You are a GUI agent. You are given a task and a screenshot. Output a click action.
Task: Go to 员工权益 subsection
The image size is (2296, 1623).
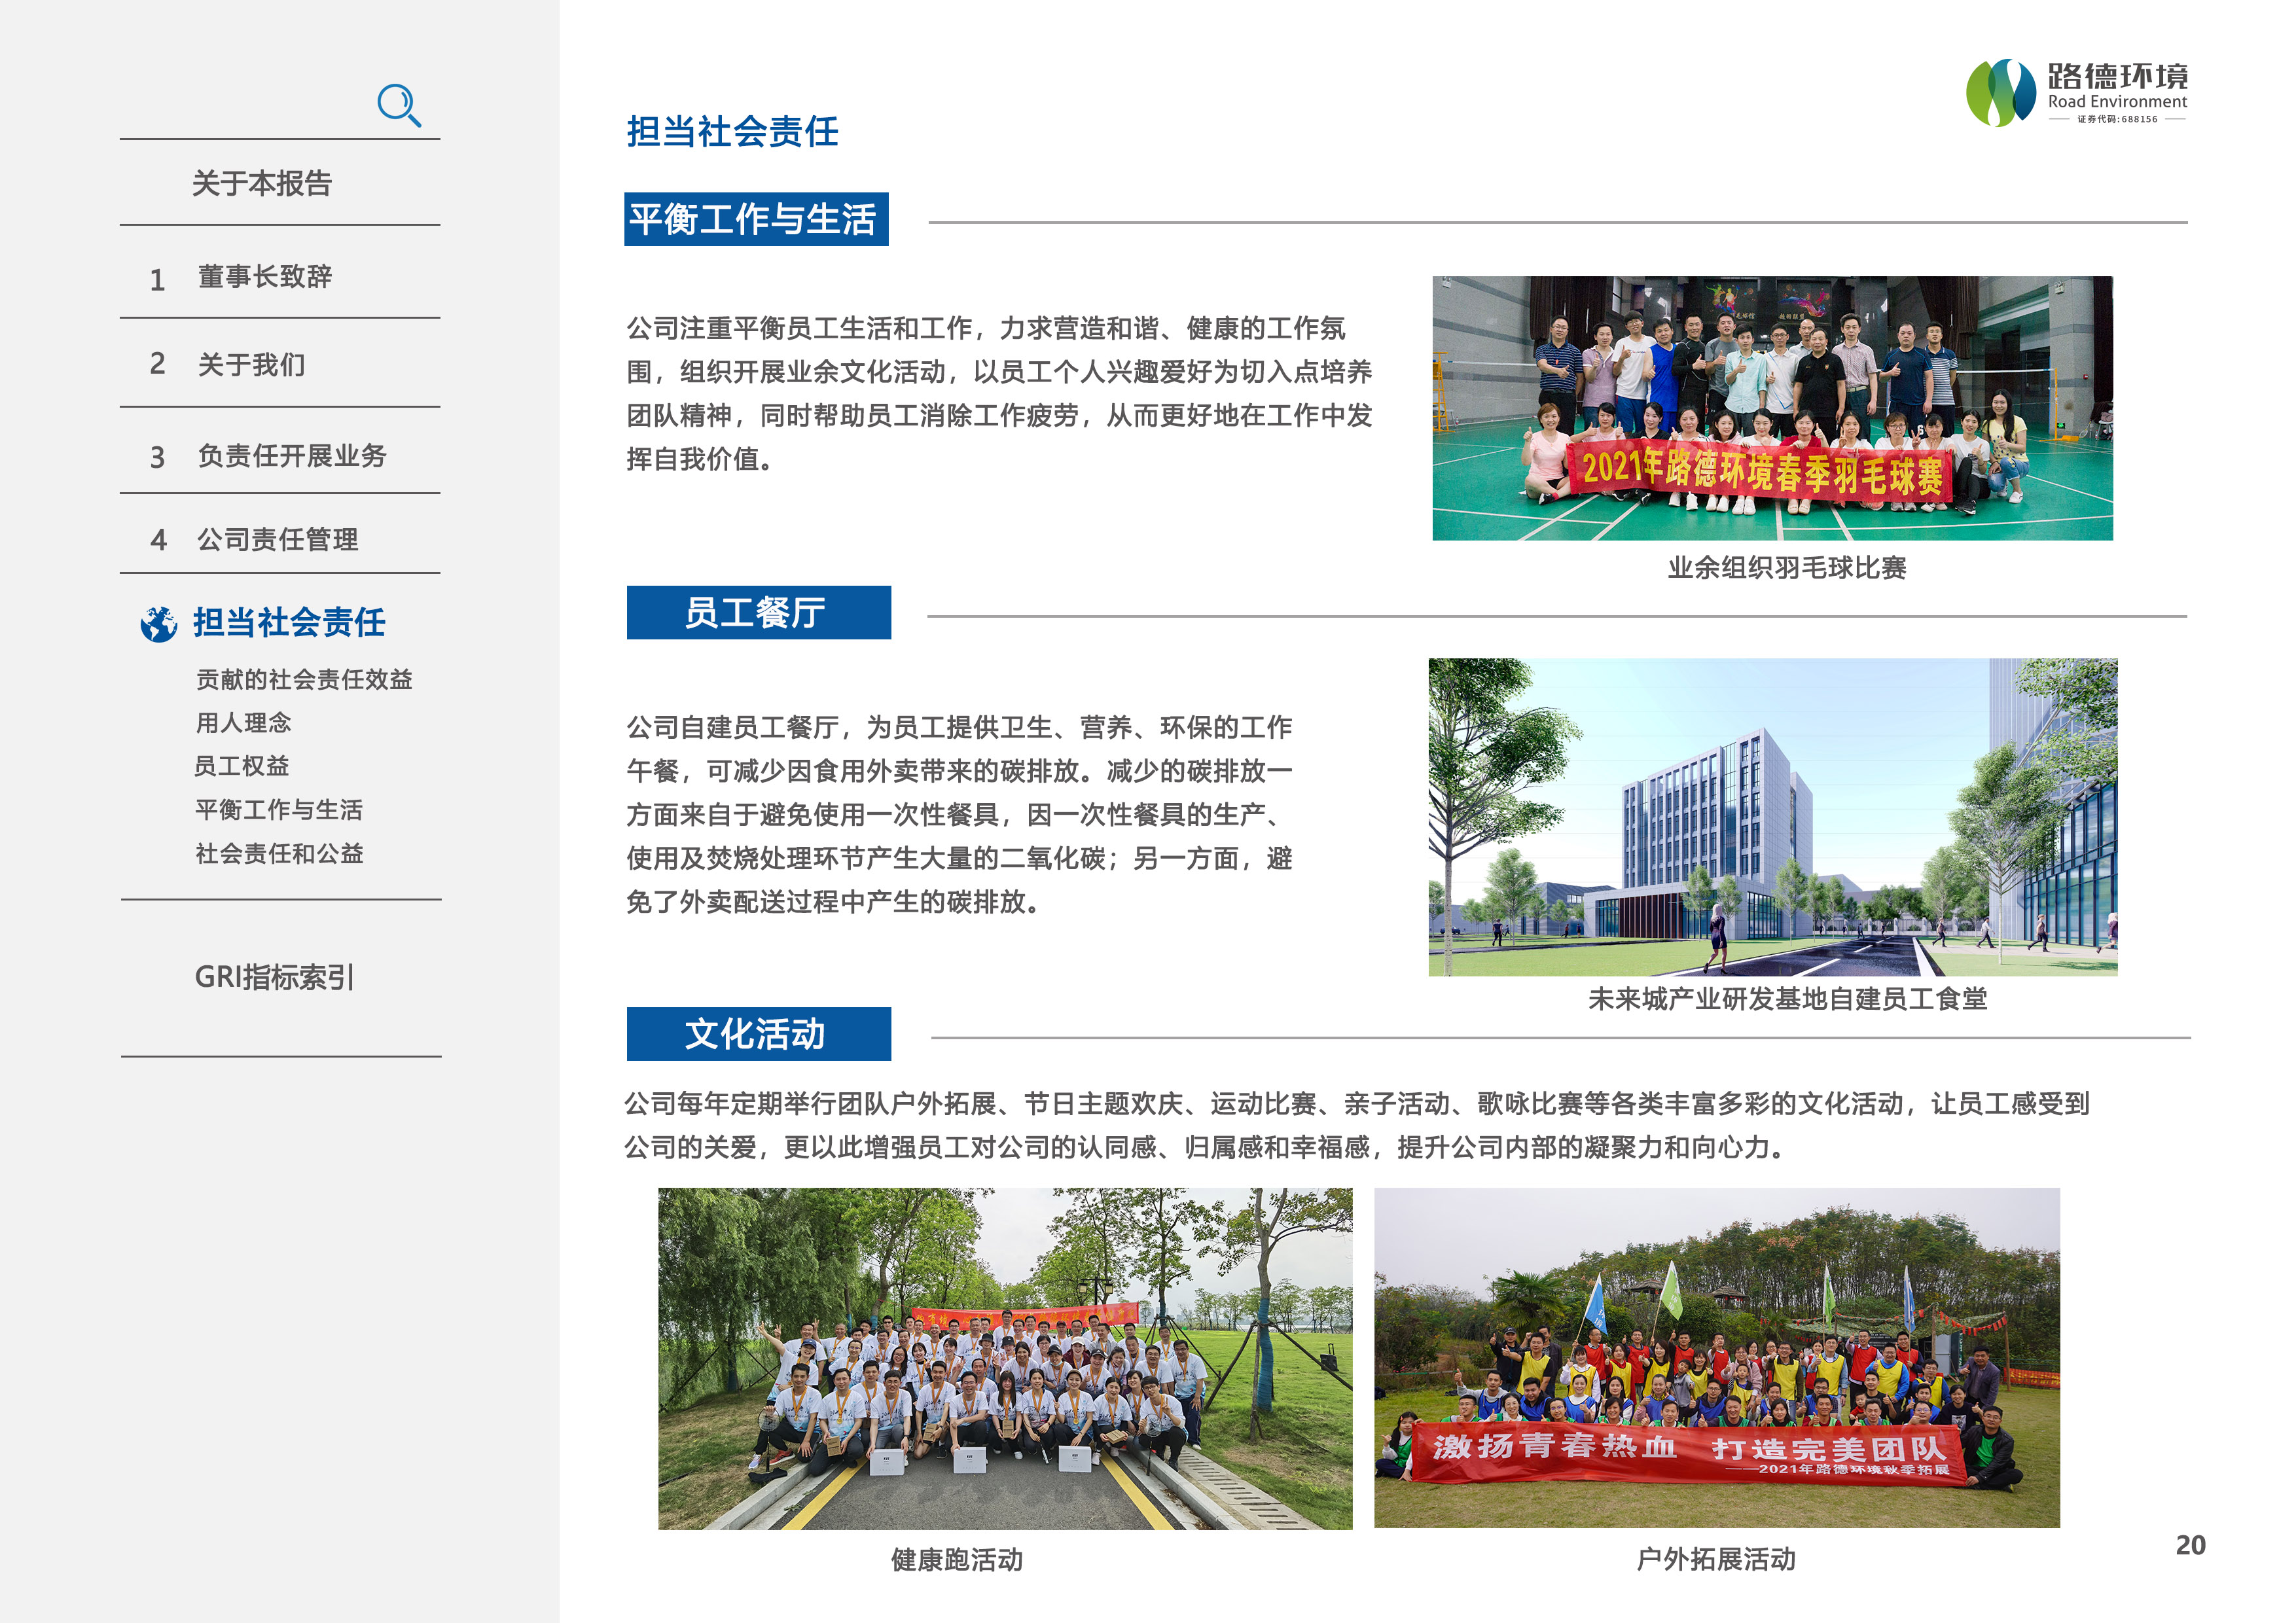click(241, 766)
